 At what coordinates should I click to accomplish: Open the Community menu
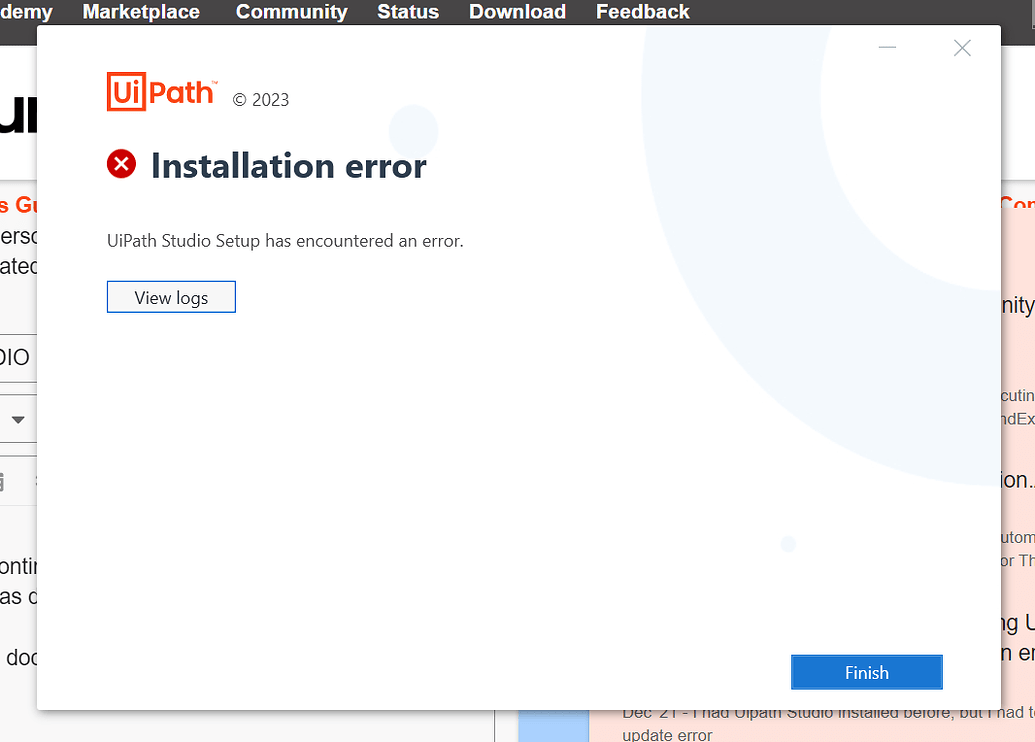(x=291, y=12)
